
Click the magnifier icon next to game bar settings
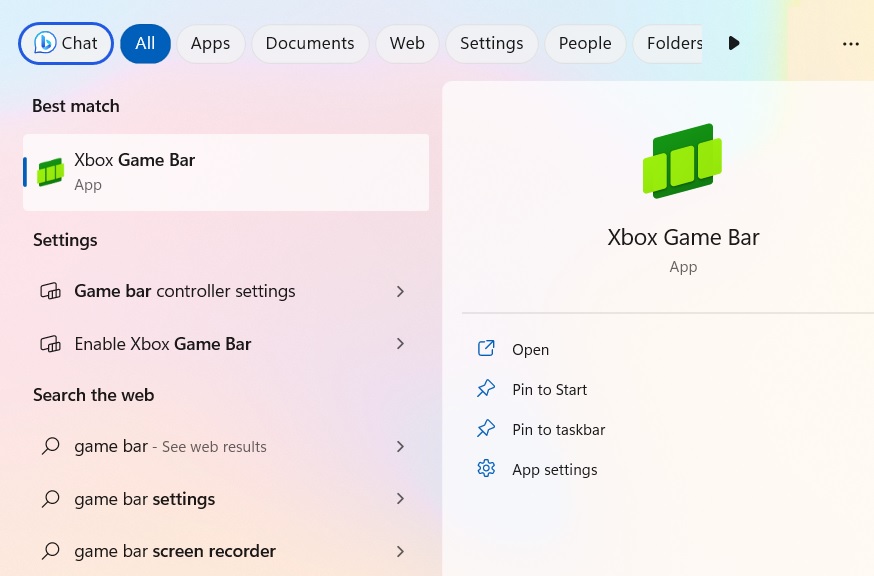[50, 498]
